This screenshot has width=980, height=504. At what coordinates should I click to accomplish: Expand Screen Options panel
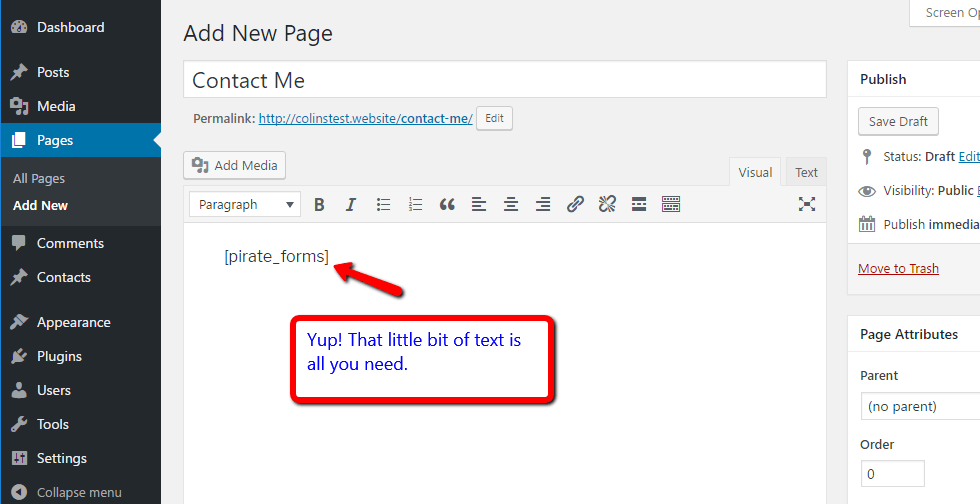(x=945, y=13)
